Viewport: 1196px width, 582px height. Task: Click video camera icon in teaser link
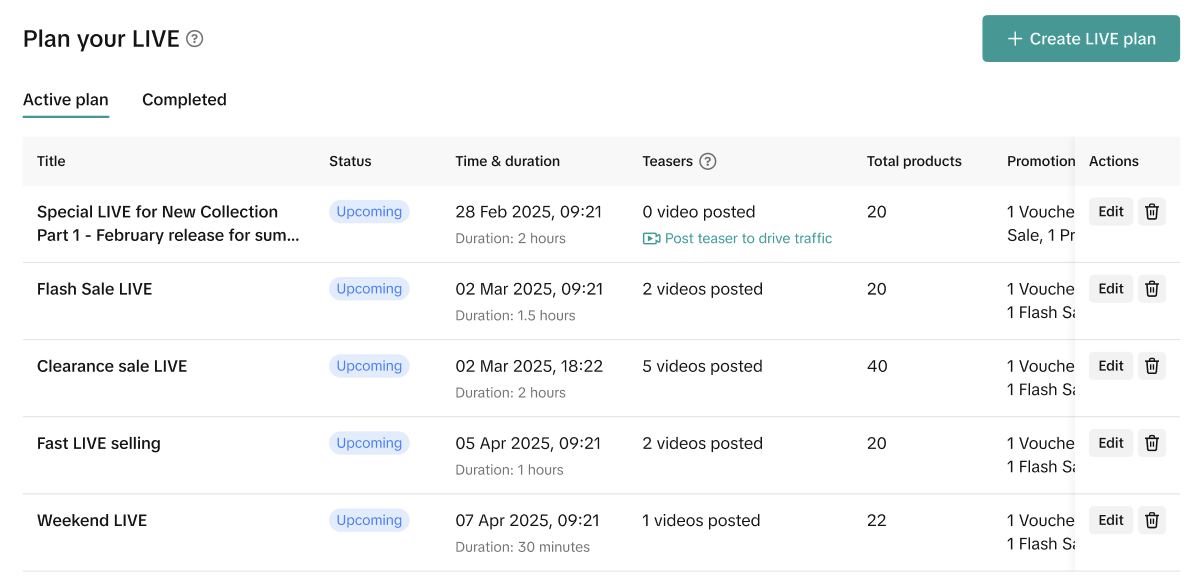651,239
